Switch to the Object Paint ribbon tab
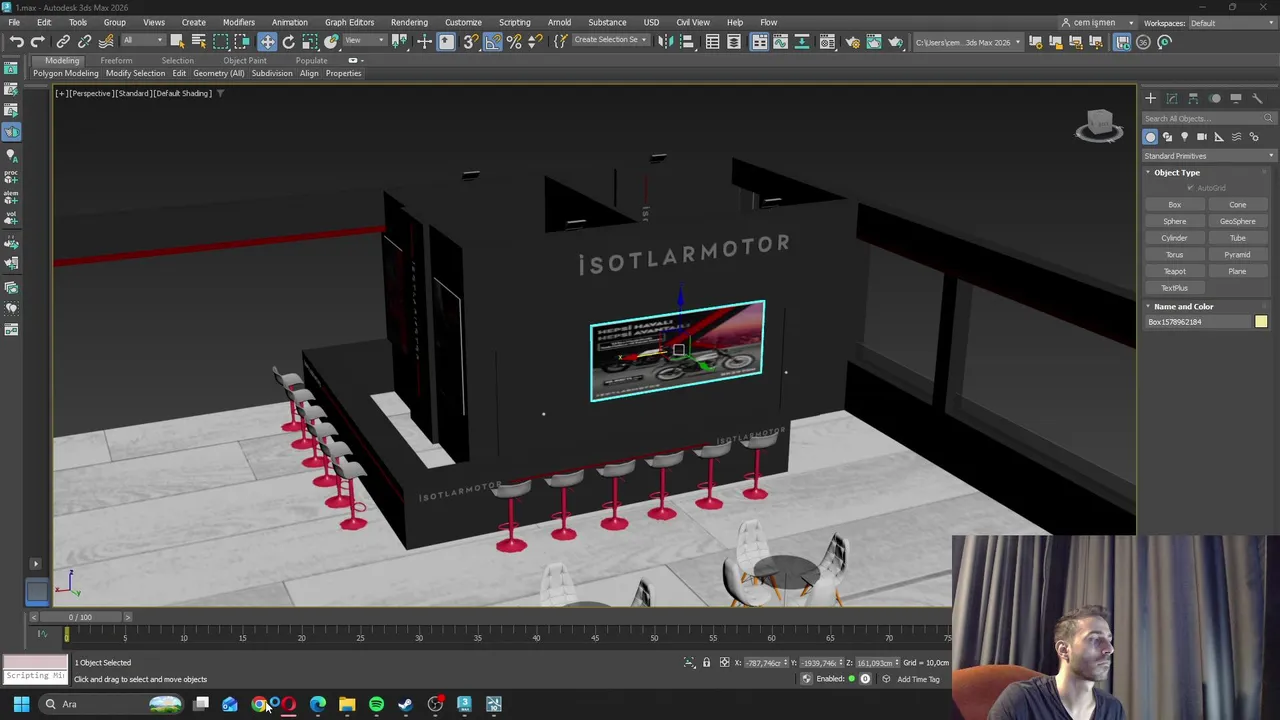Viewport: 1280px width, 720px height. pyautogui.click(x=245, y=60)
